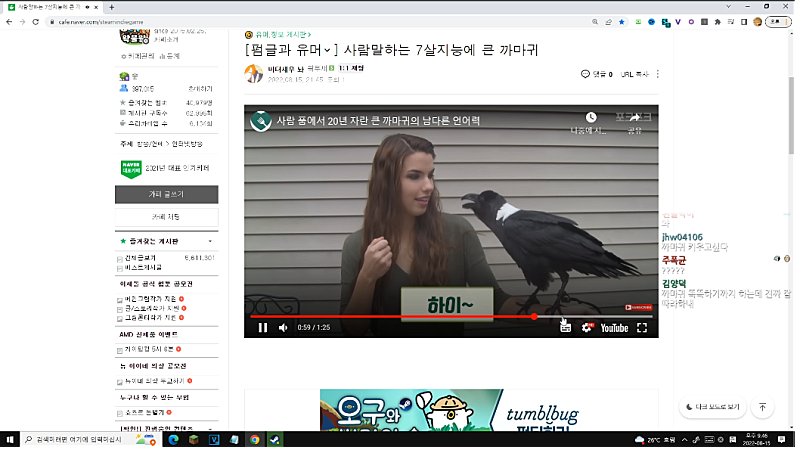The height and width of the screenshot is (450, 800).
Task: Open the post's three-dot more menu
Action: (x=658, y=74)
